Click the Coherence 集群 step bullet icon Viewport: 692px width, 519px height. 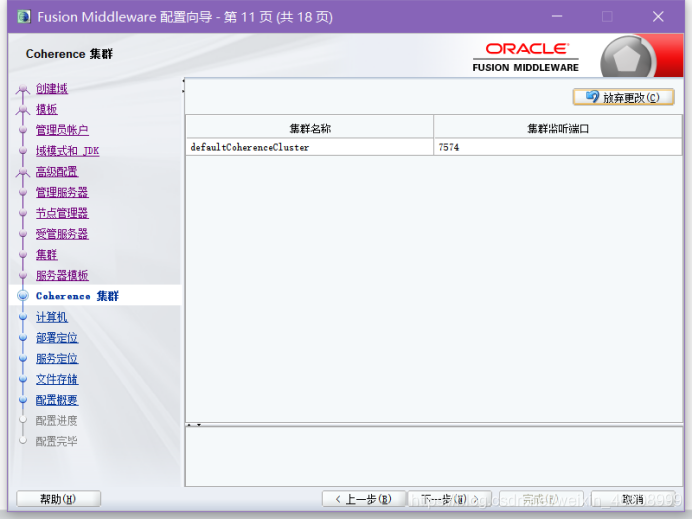(x=23, y=296)
